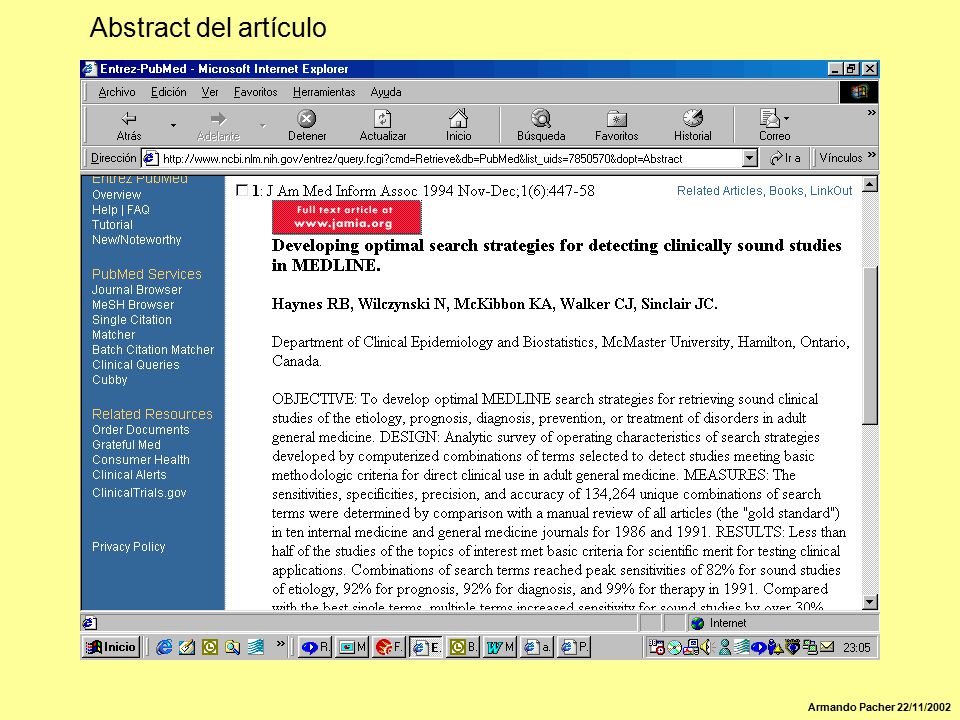This screenshot has height=720, width=960.
Task: Open the Related Articles link
Action: point(719,191)
